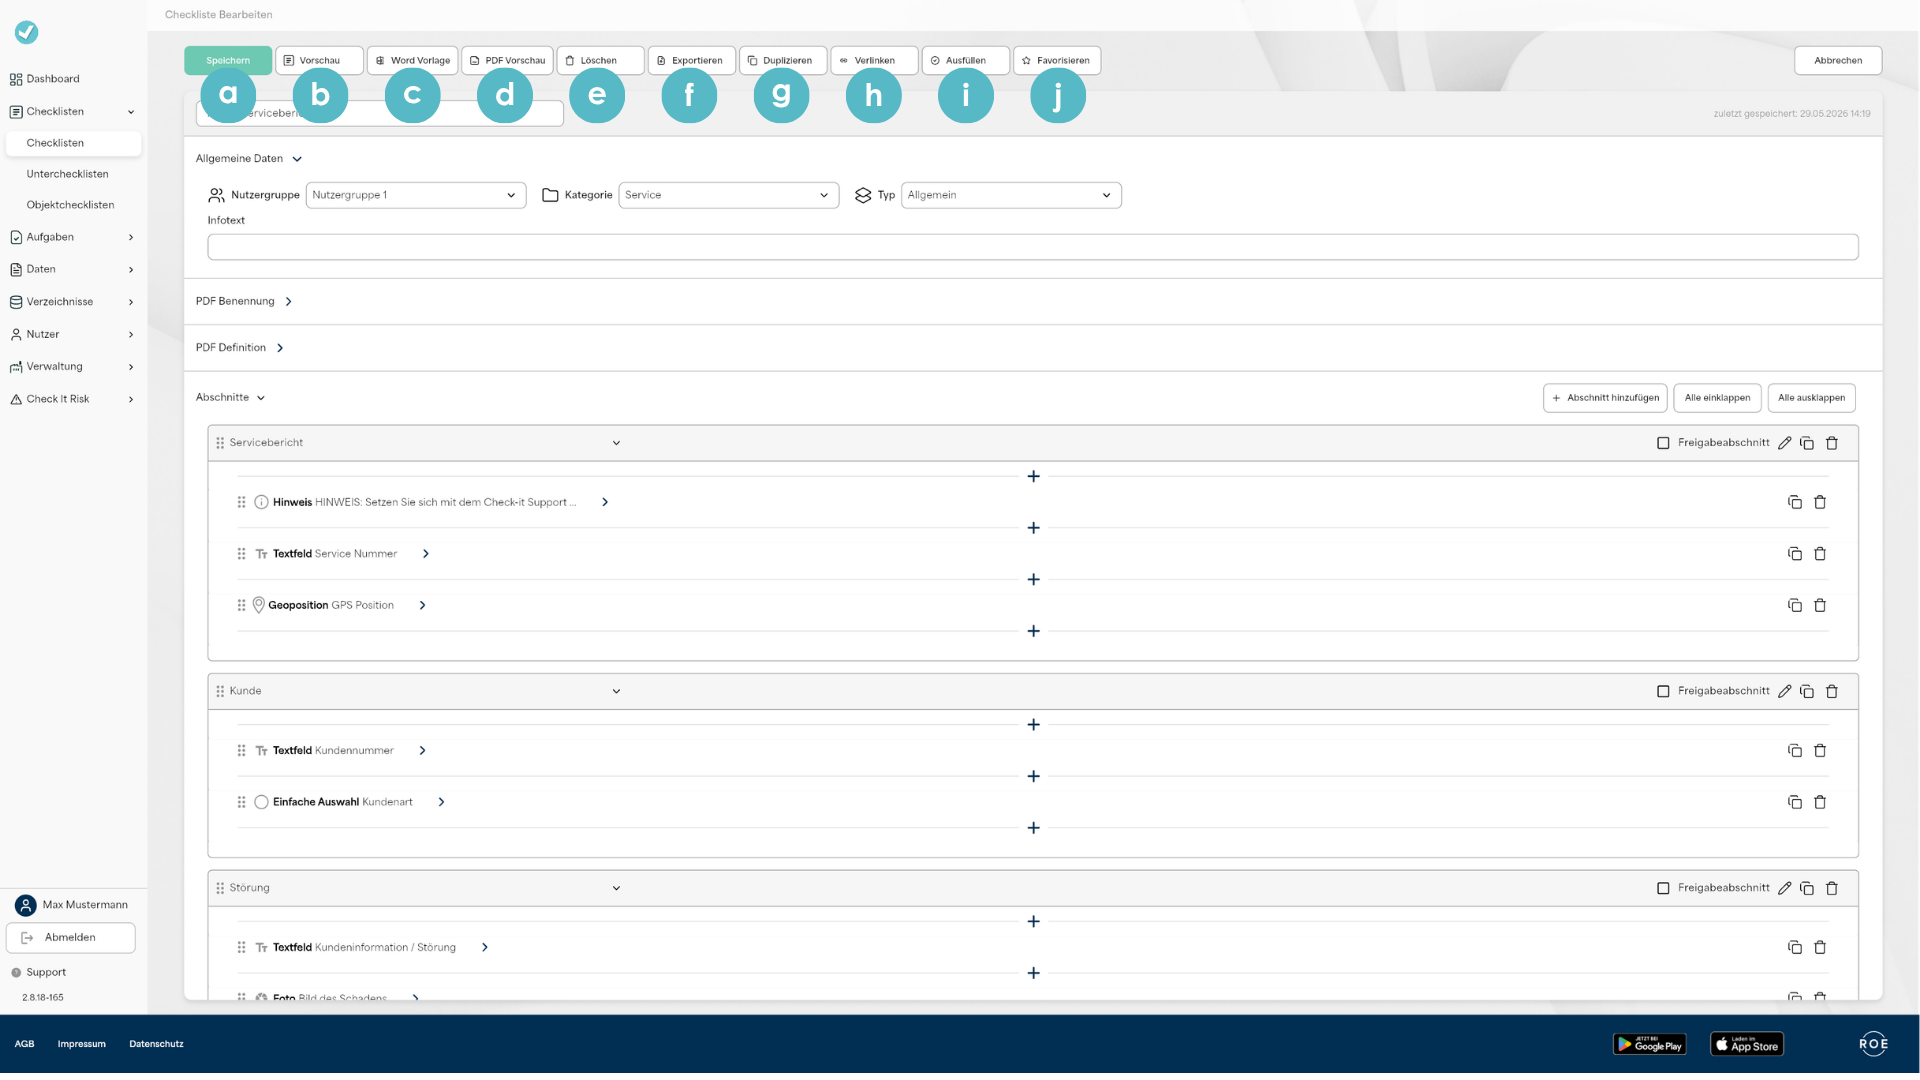Duplicate the Störung section
The height and width of the screenshot is (1080, 1920).
coord(1807,888)
